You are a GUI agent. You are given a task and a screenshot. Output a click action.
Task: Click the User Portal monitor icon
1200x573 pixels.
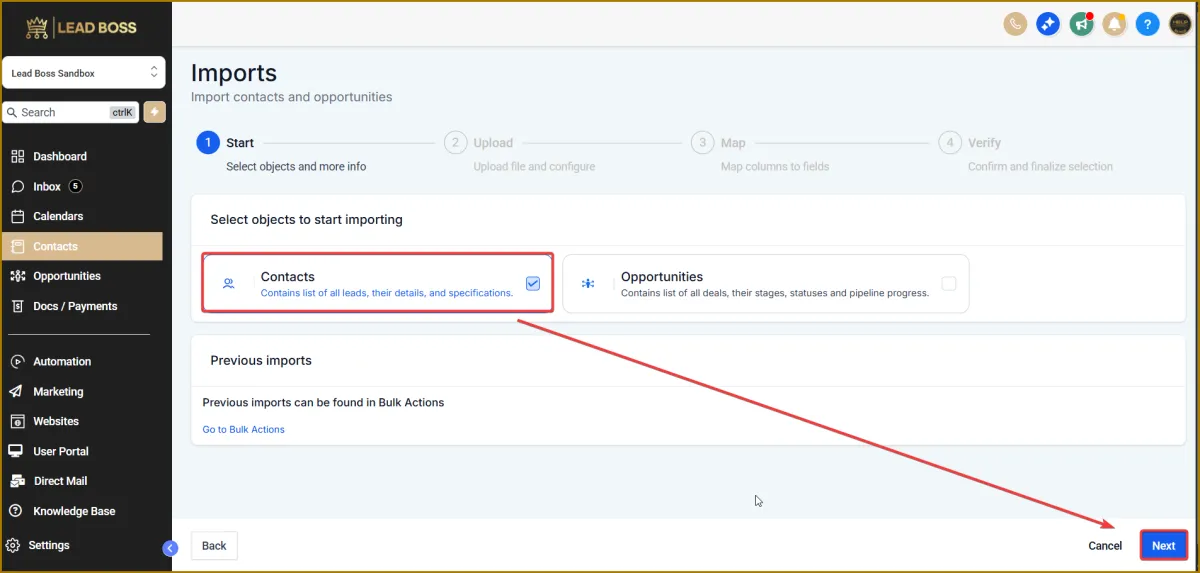pos(16,451)
